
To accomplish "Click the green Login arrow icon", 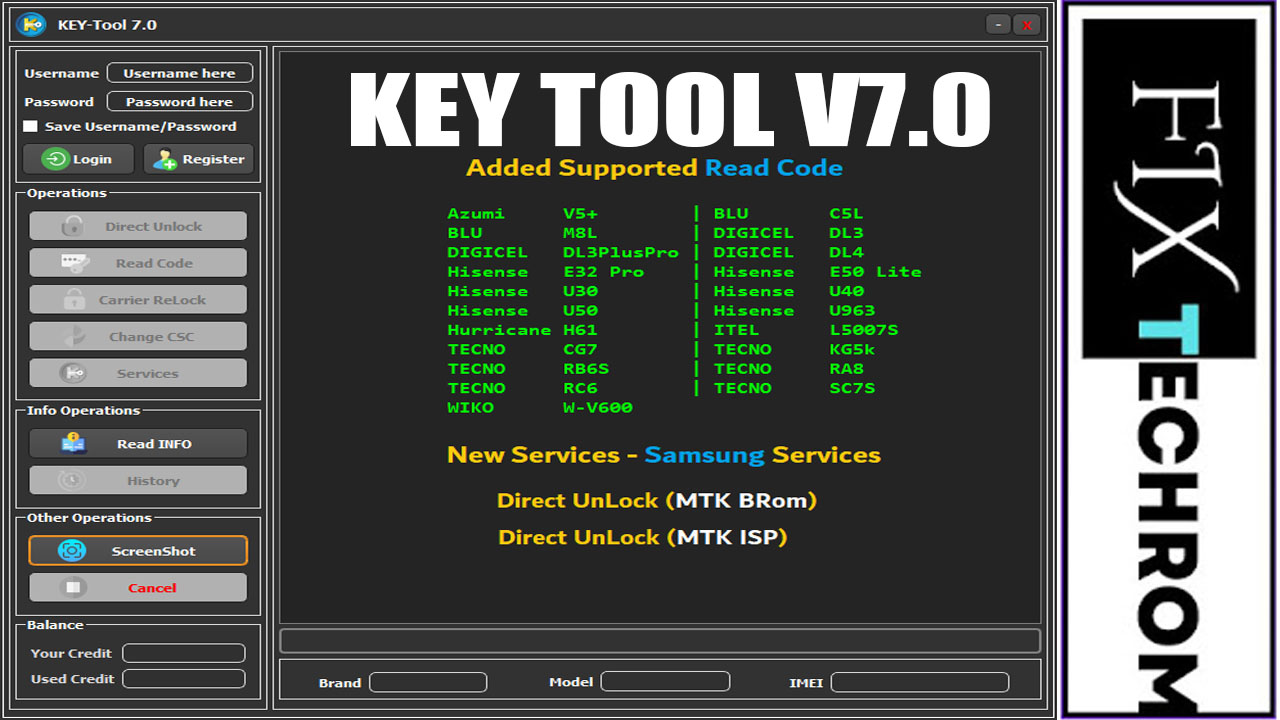I will click(57, 159).
